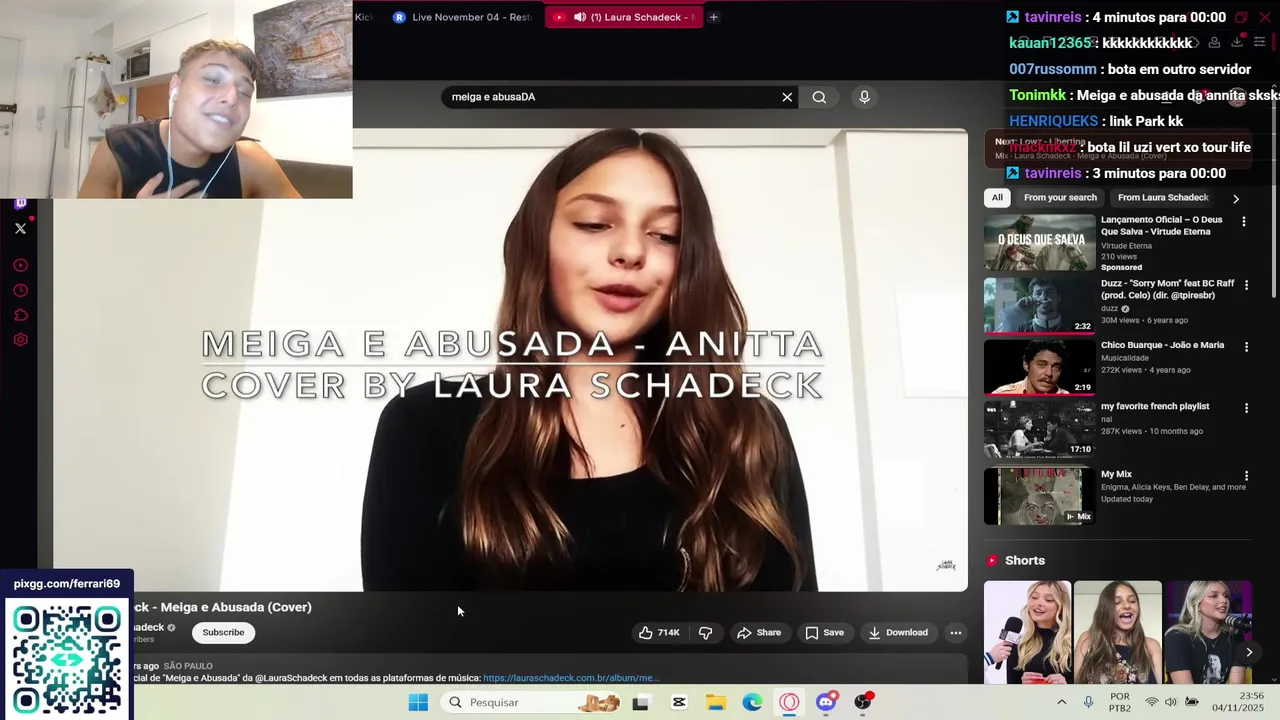
Task: Select the From Laura Schadeck chip
Action: click(1163, 197)
